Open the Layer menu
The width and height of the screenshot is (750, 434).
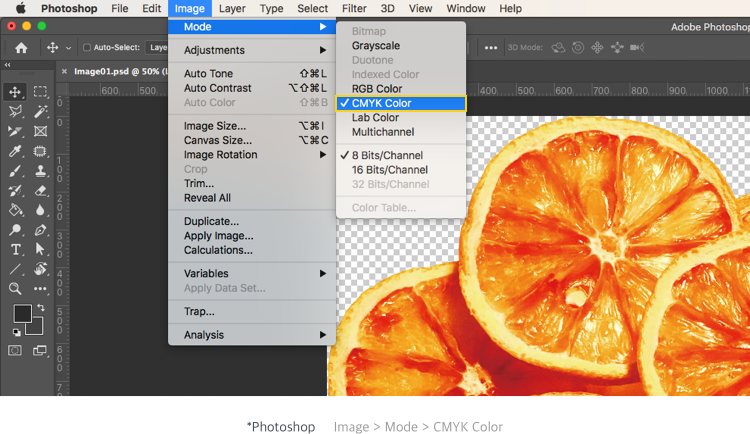click(x=232, y=9)
